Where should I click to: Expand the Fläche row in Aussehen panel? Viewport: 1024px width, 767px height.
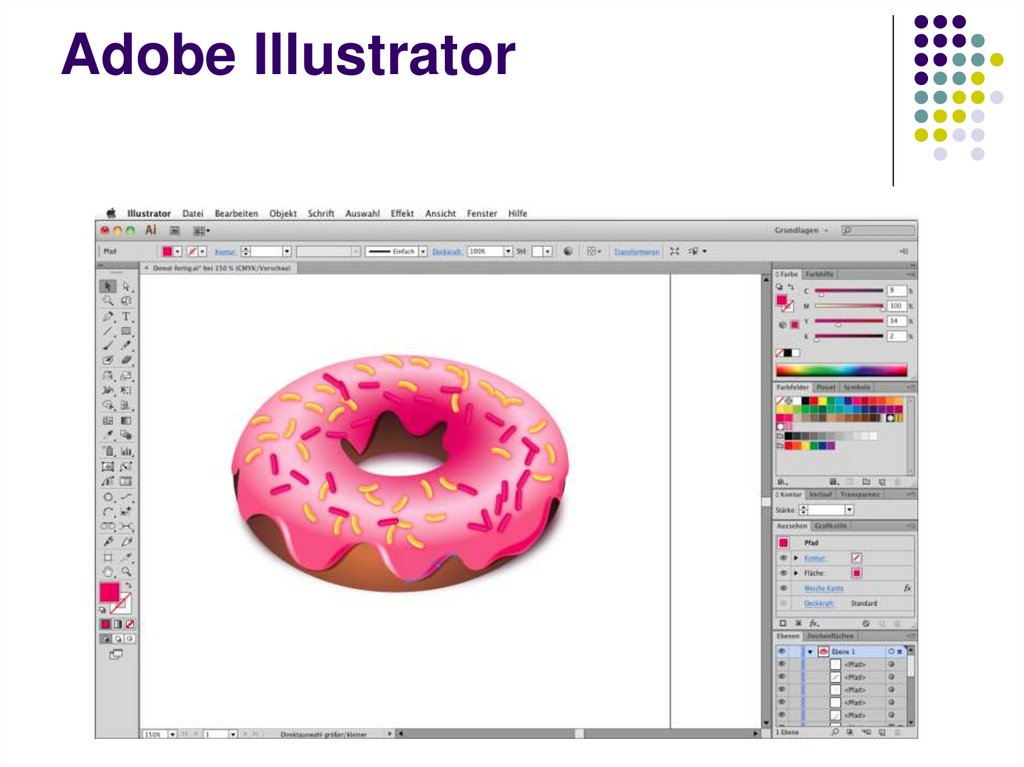click(x=795, y=573)
